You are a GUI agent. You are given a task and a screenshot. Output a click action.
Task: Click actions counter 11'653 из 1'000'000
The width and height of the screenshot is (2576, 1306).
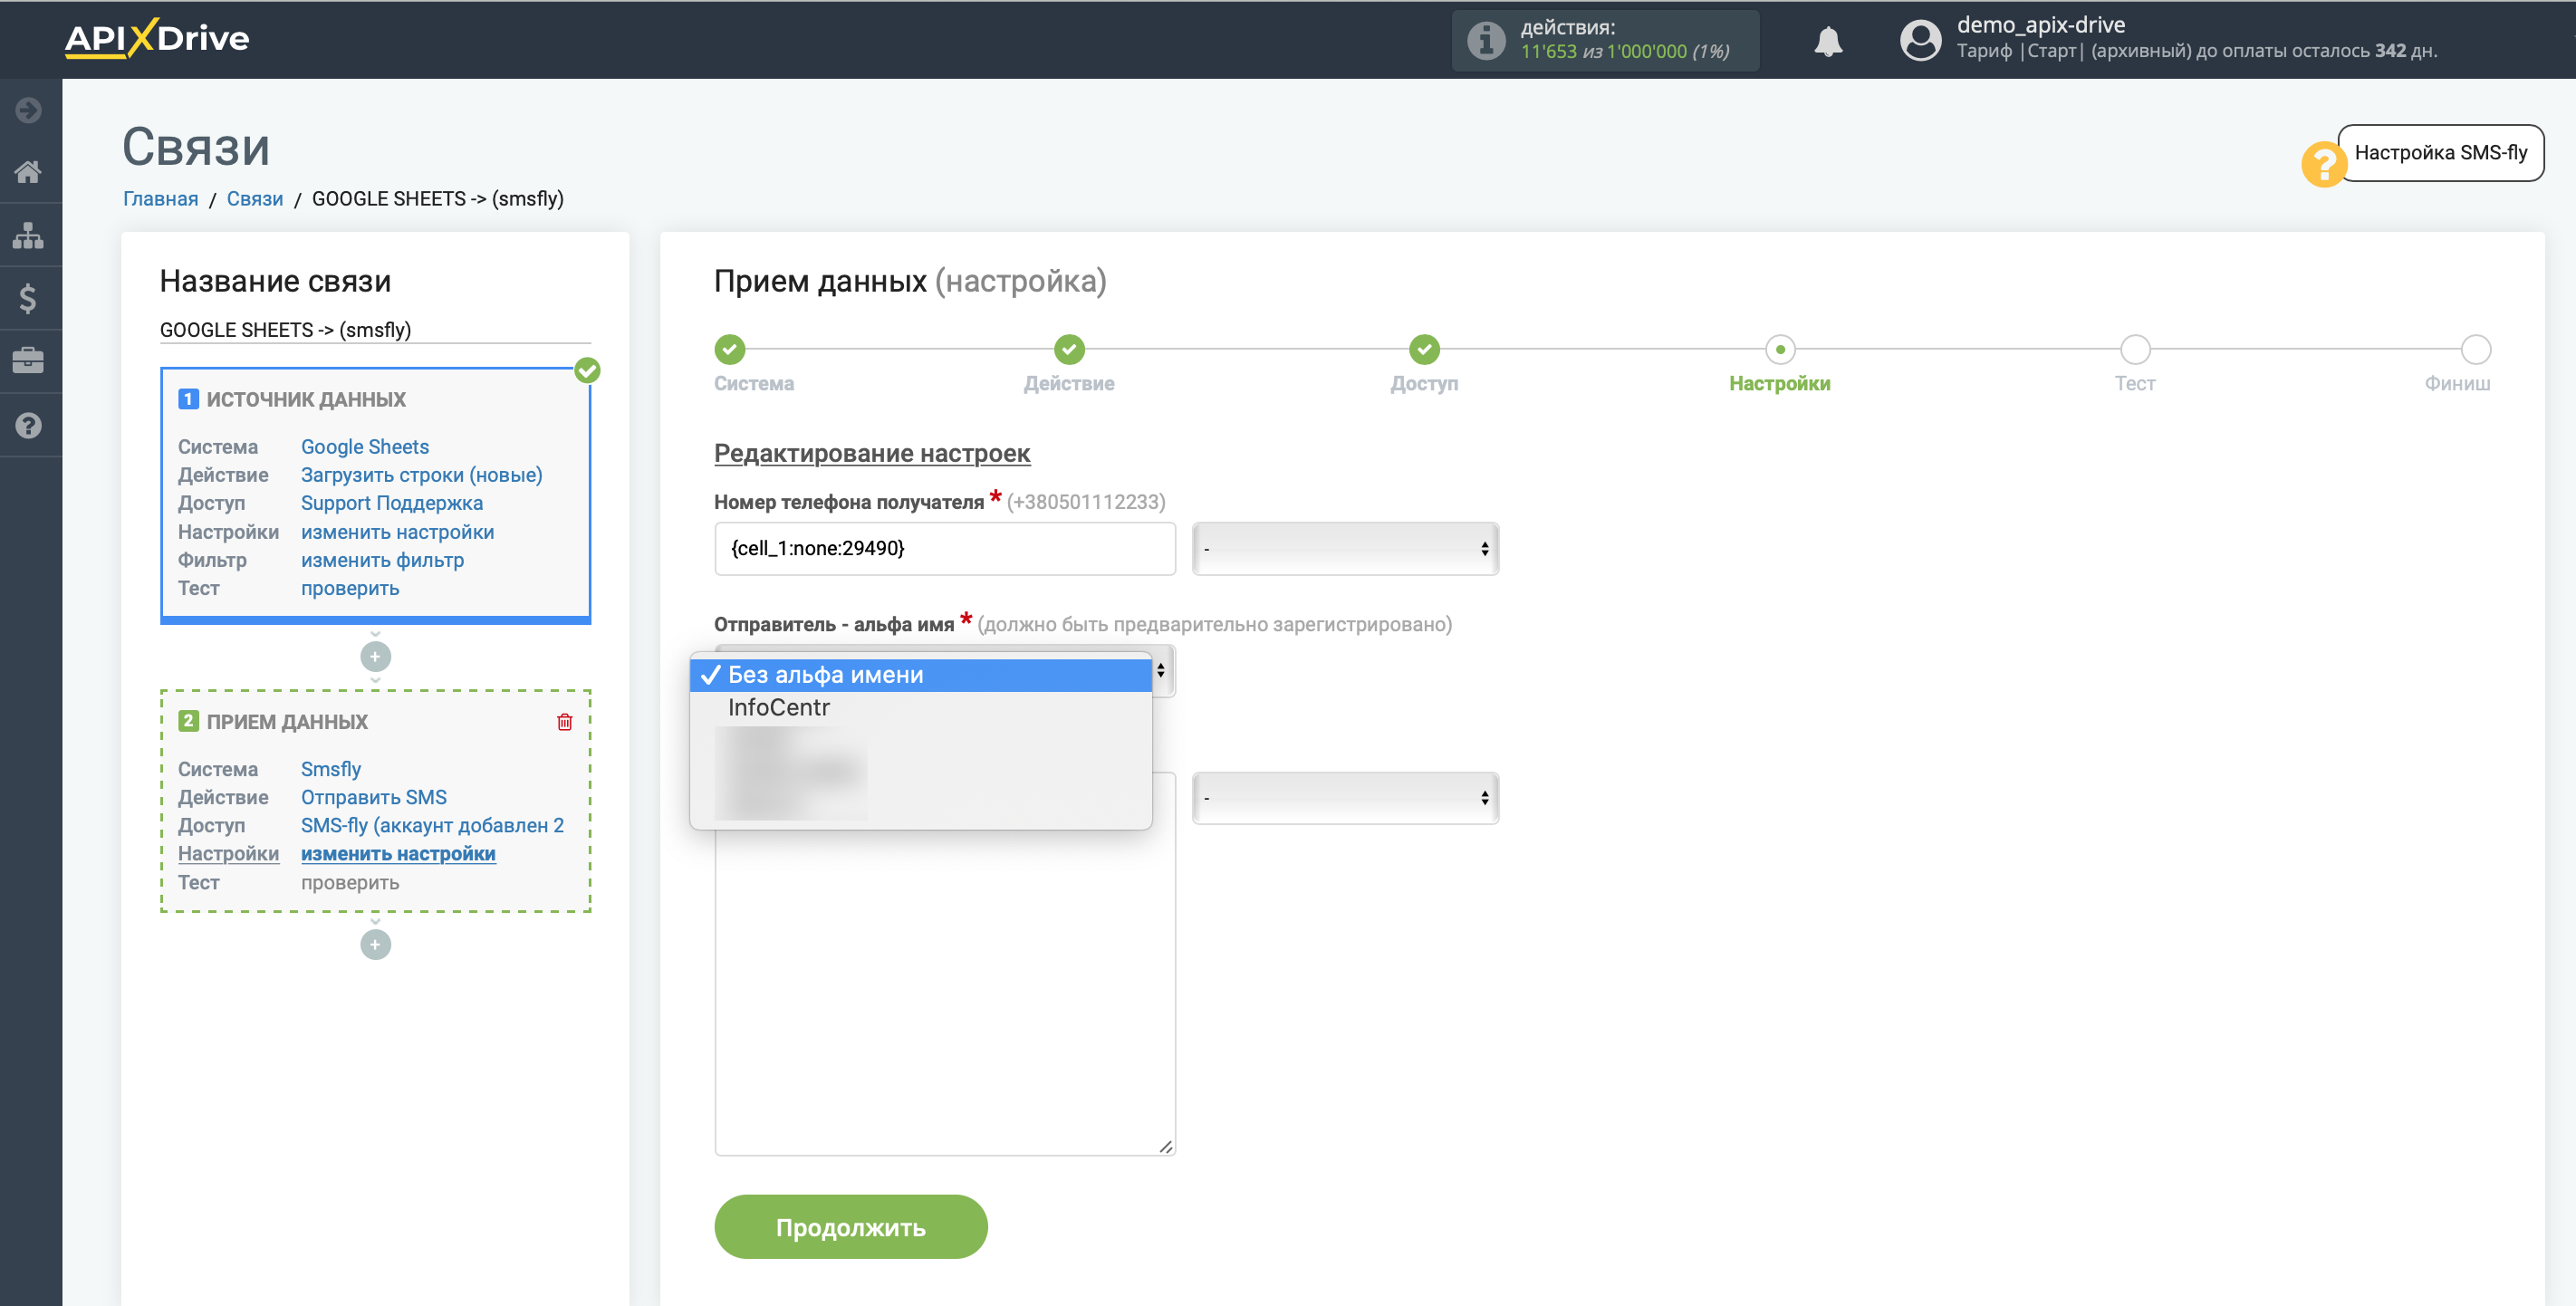[1625, 52]
